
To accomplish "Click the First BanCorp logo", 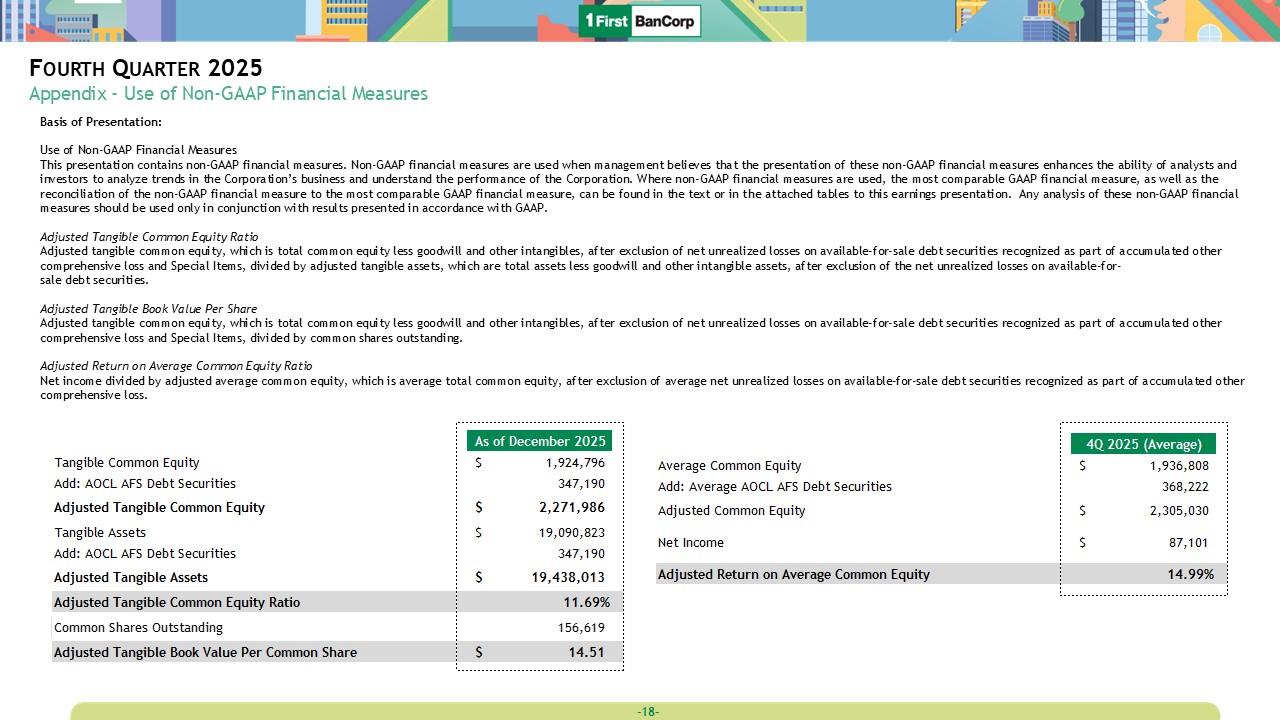I will click(640, 21).
